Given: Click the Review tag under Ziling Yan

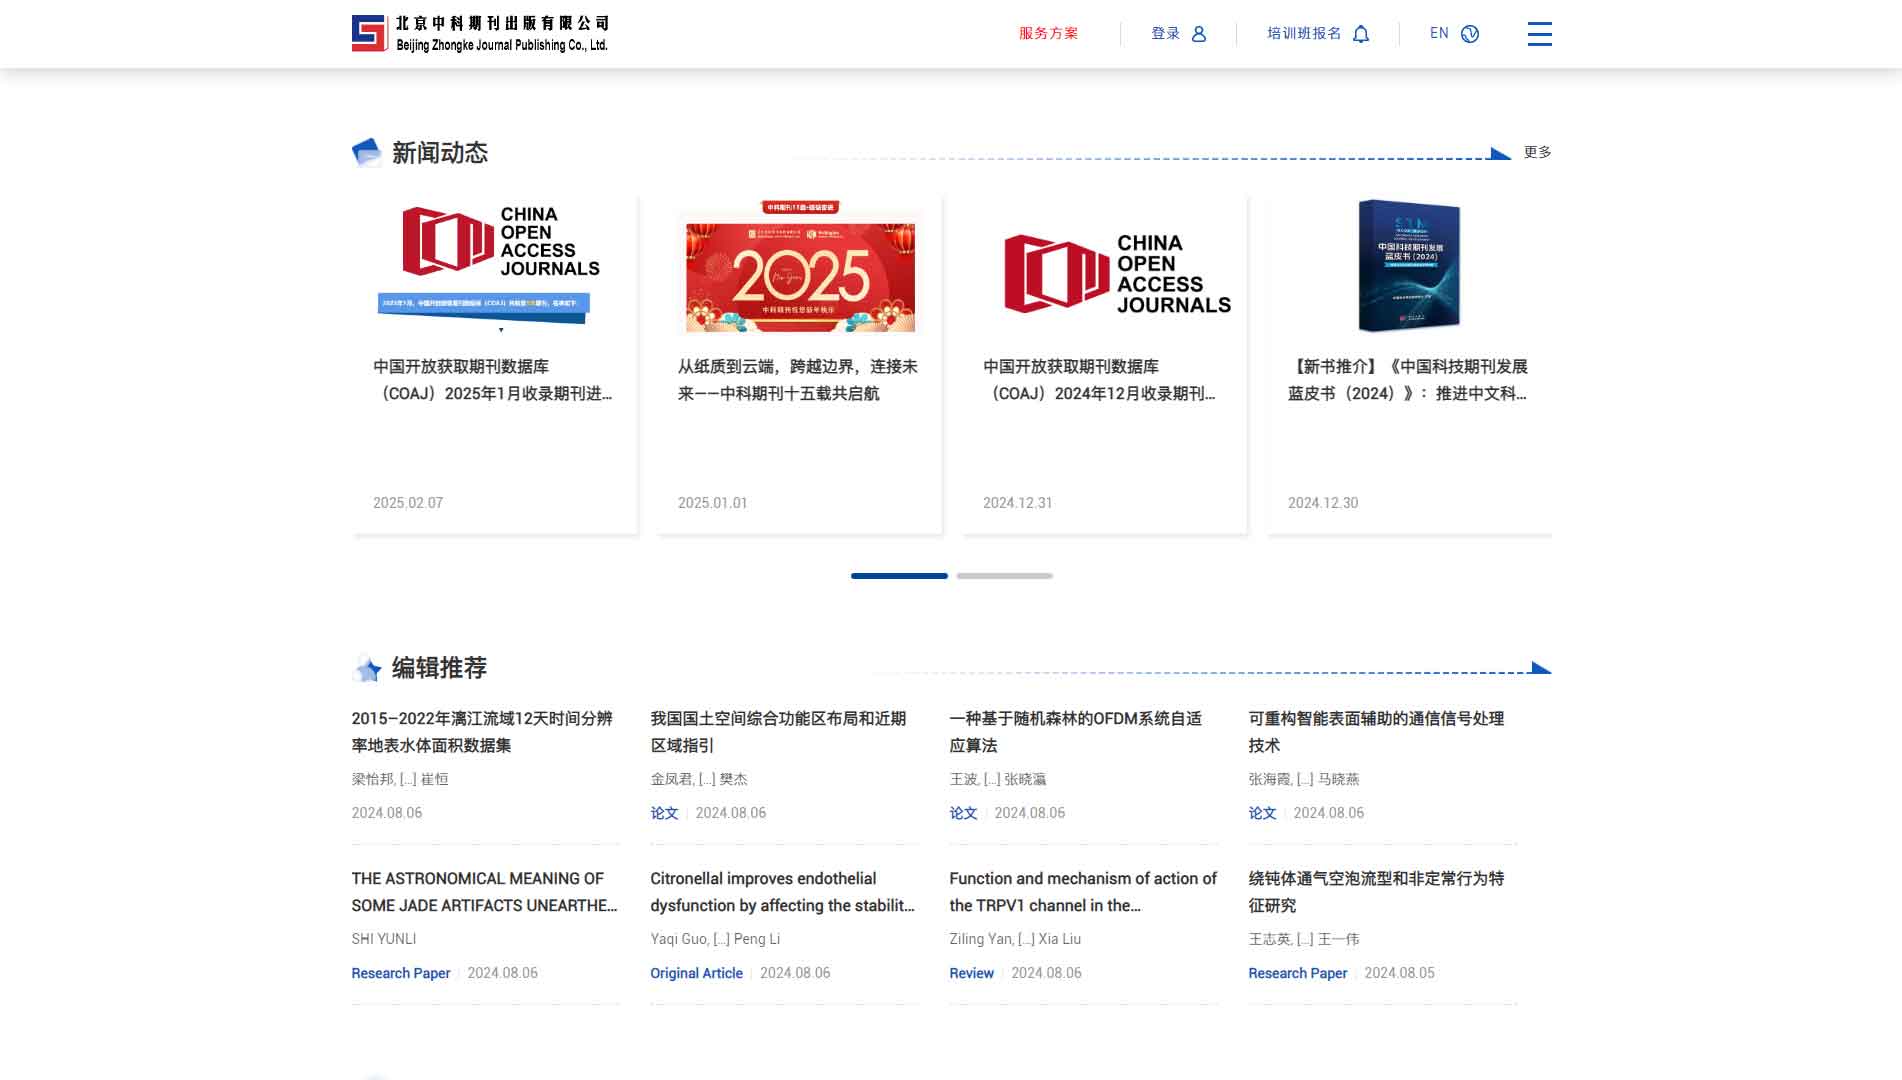Looking at the screenshot, I should (971, 973).
